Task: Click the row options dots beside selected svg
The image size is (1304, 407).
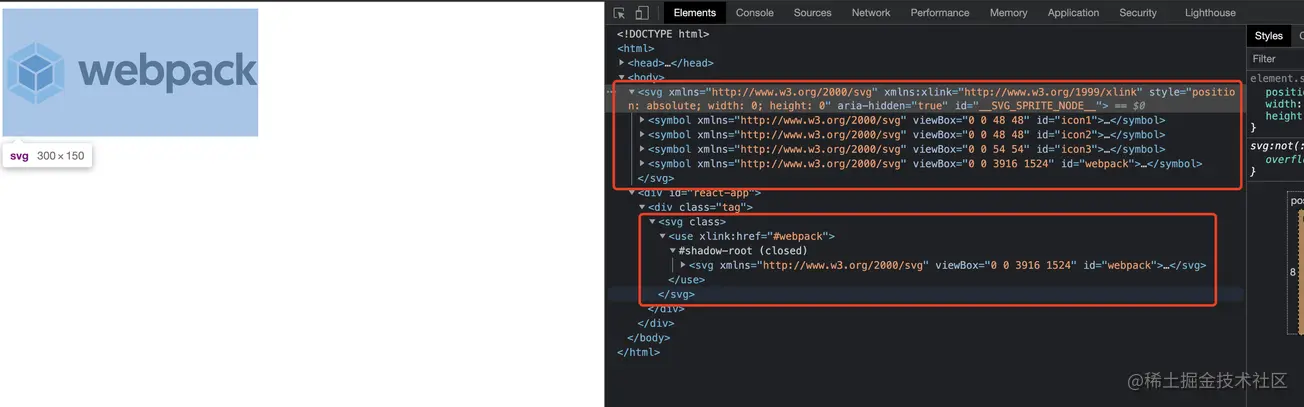Action: [611, 92]
